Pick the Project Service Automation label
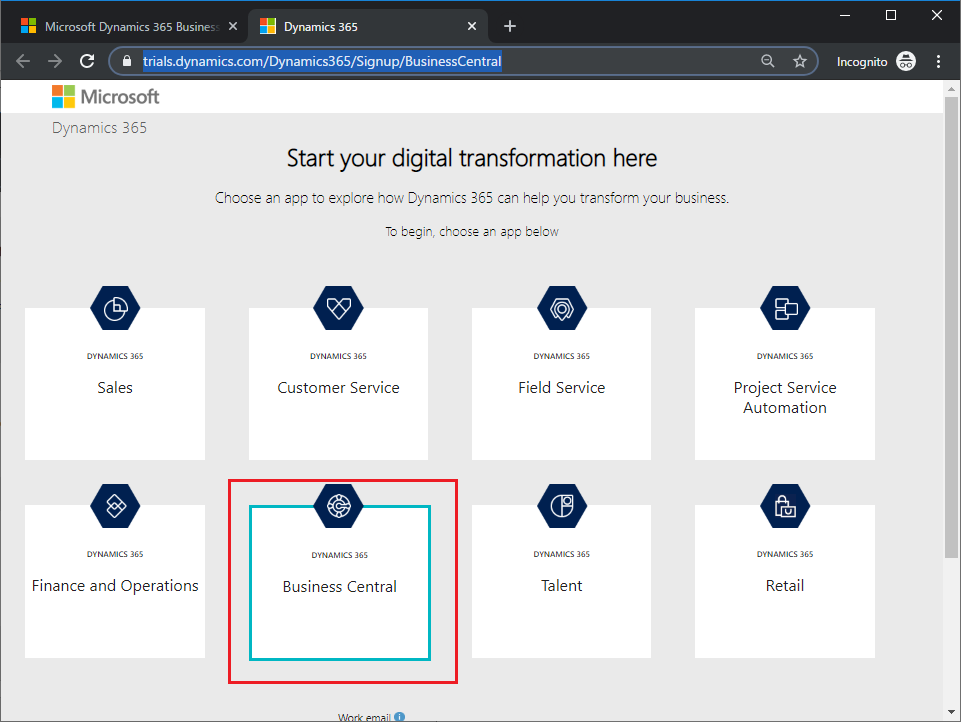 785,398
